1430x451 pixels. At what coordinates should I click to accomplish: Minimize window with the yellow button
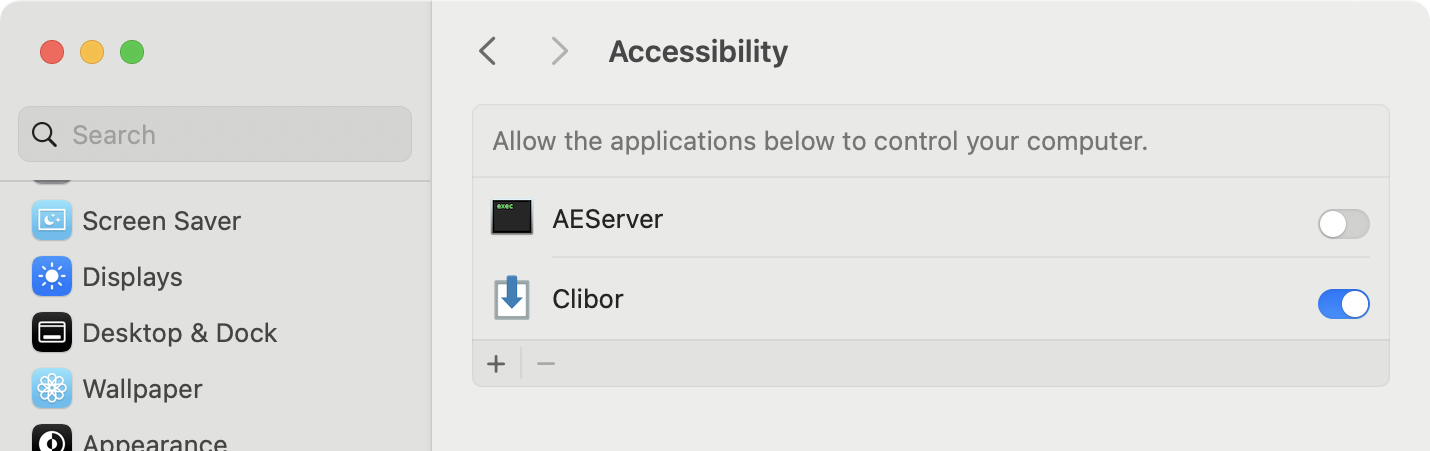coord(92,52)
